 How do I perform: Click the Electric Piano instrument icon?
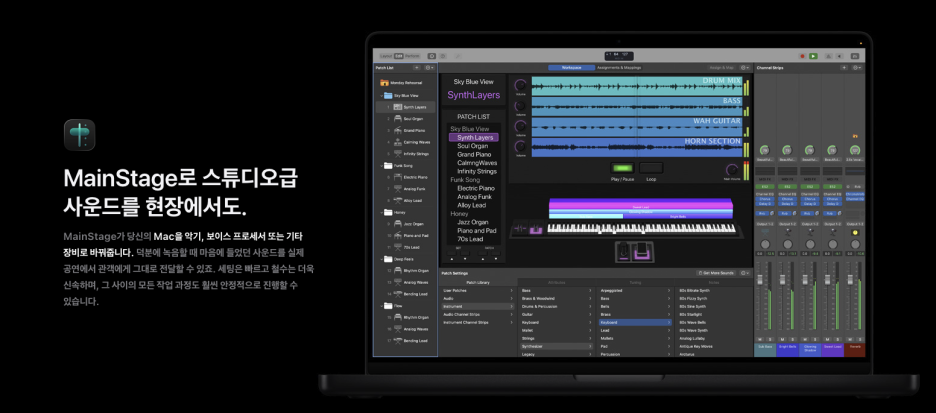coord(398,177)
